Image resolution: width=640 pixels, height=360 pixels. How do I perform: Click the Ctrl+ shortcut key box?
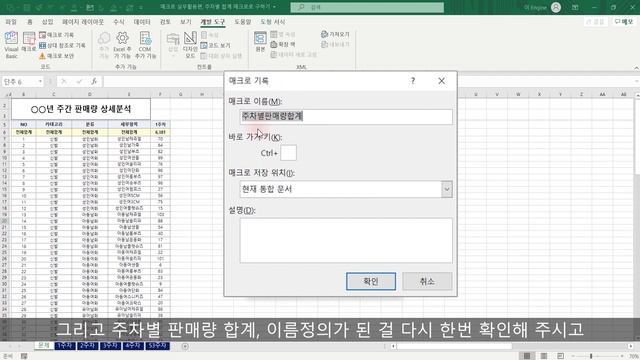[288, 153]
